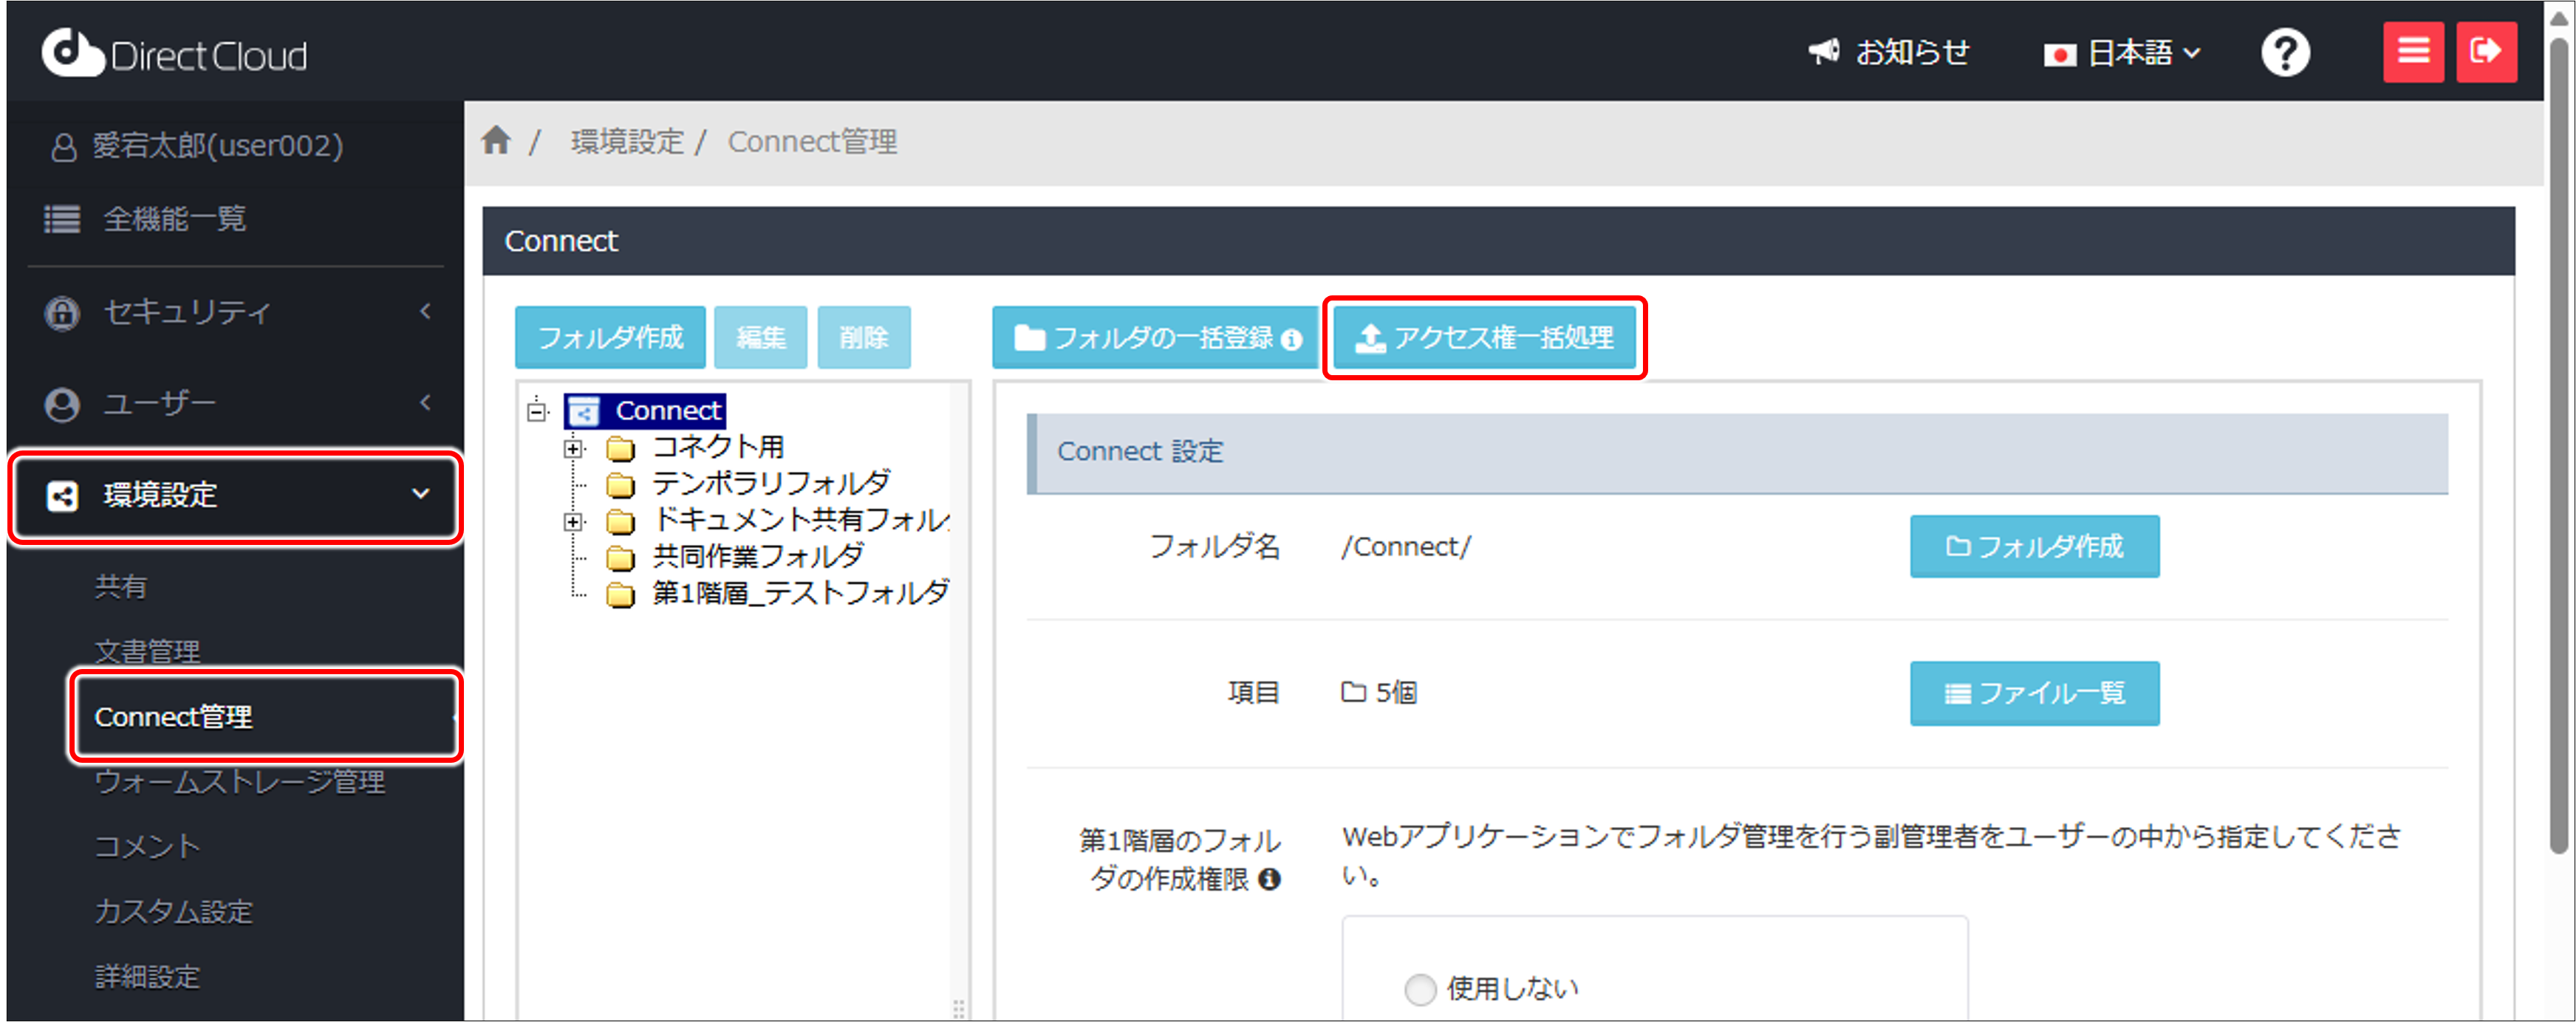Open 全機能一覧 in the sidebar

pos(174,219)
